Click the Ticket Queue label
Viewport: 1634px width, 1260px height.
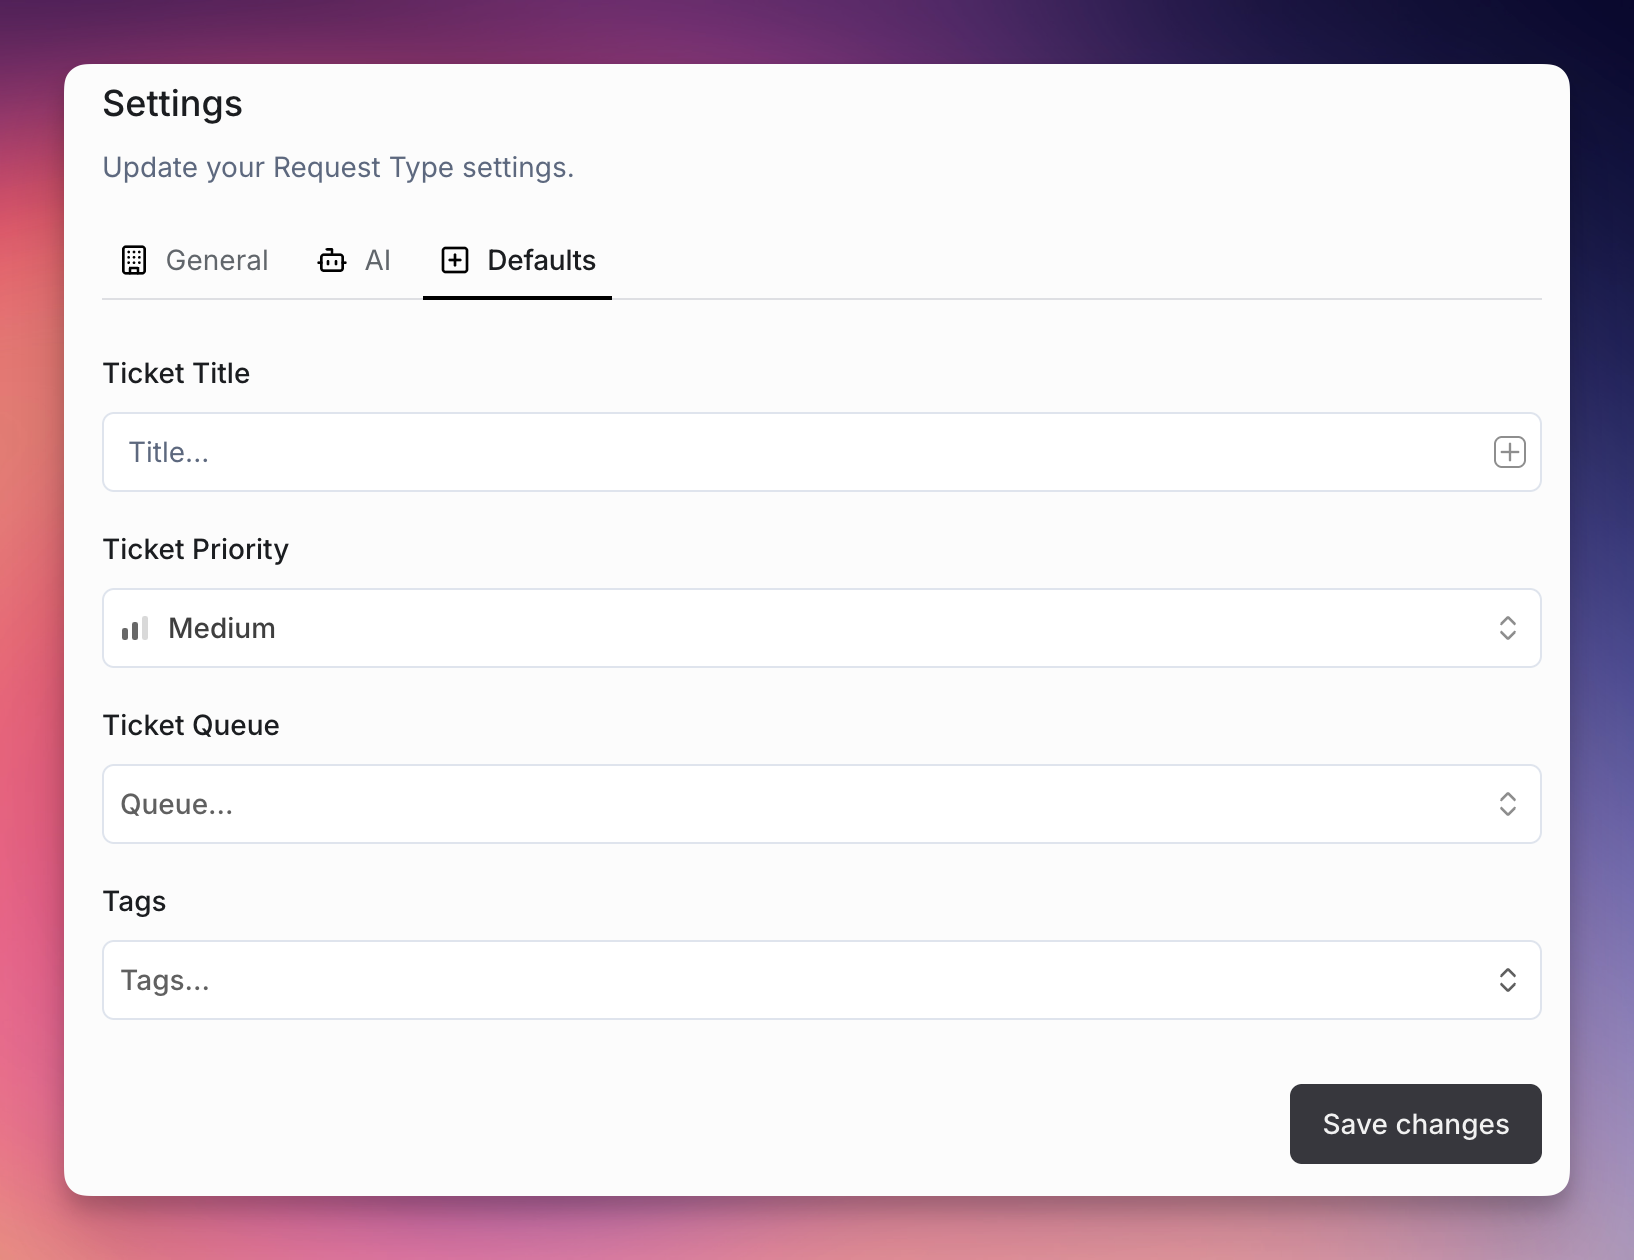coord(191,725)
